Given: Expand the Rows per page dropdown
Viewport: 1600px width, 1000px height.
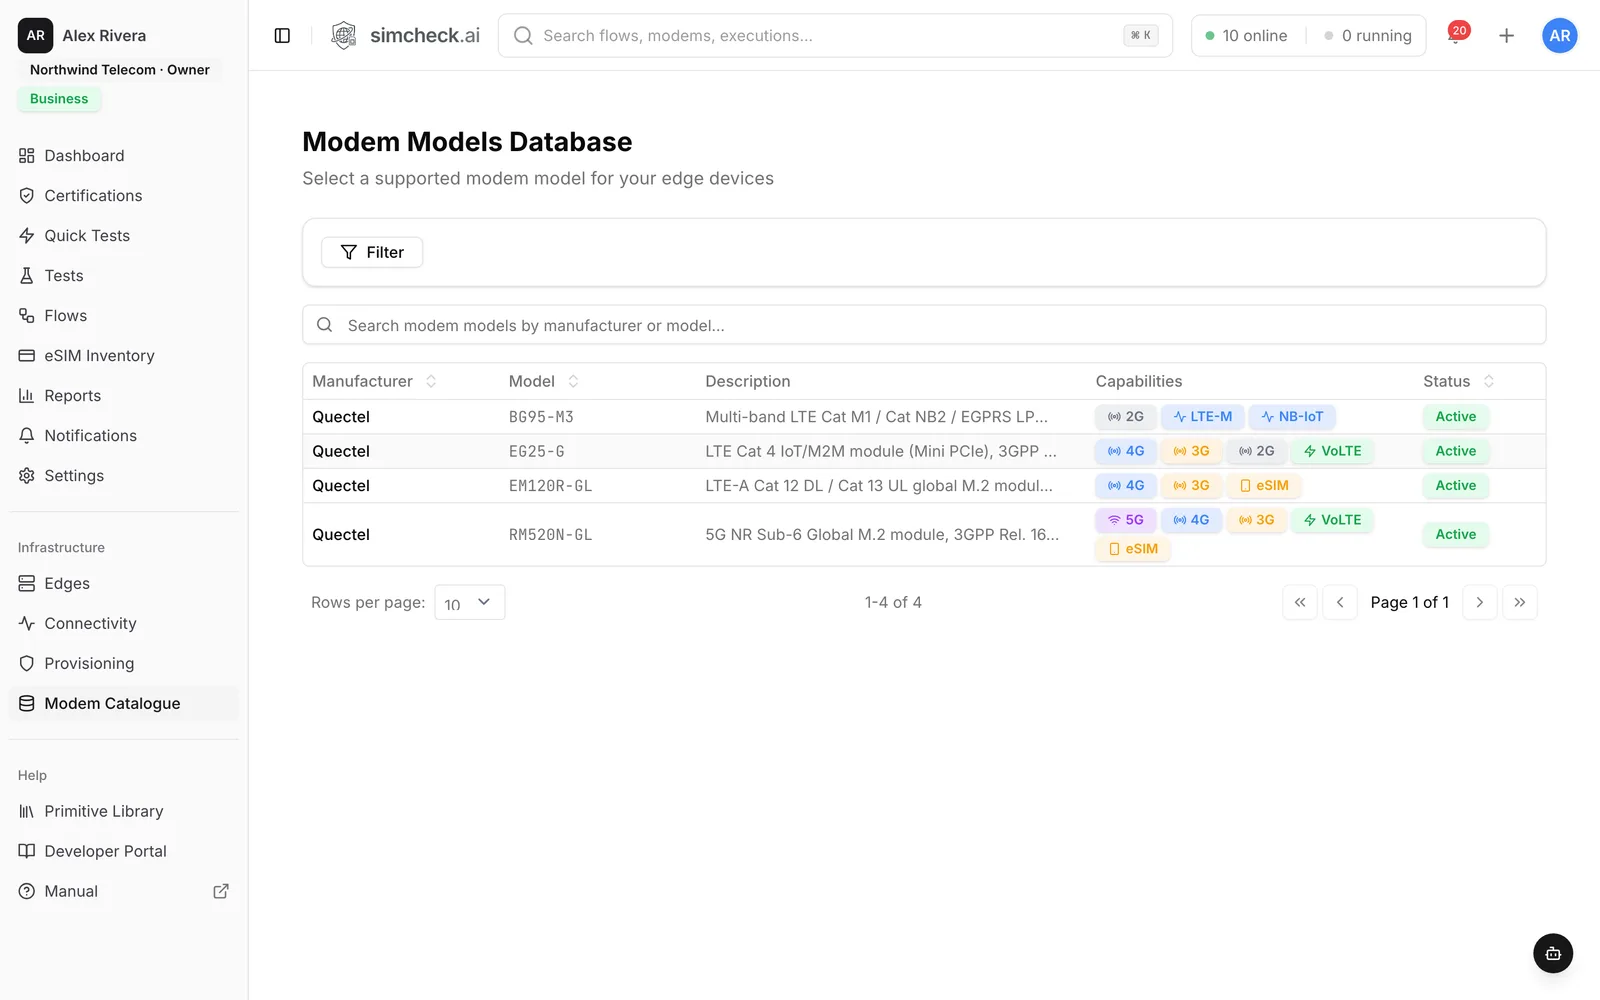Looking at the screenshot, I should [x=469, y=602].
